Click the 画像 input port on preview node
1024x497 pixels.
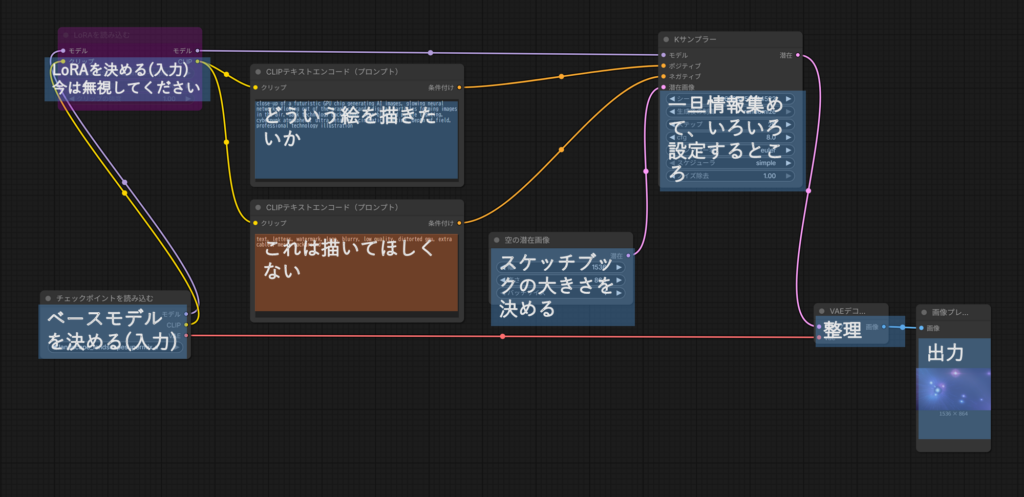pyautogui.click(x=922, y=327)
